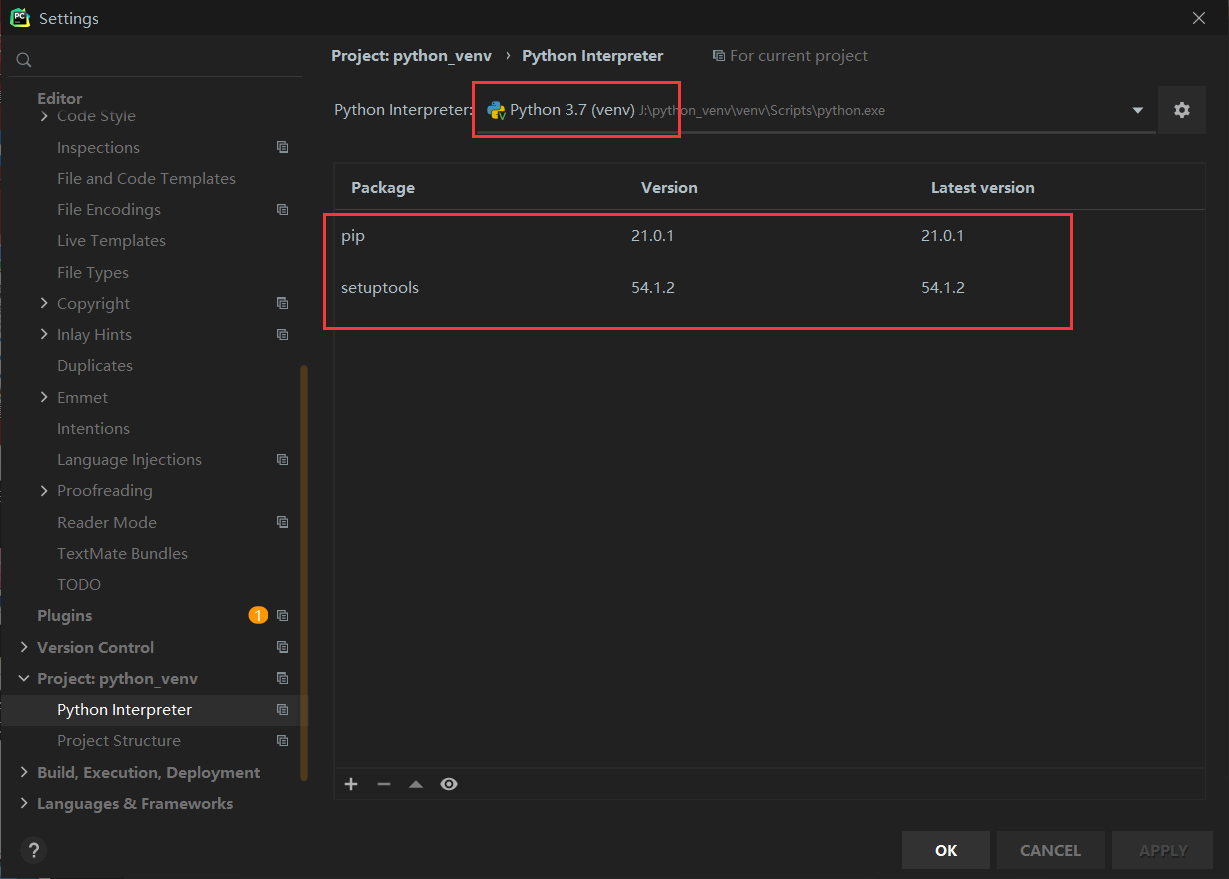Upgrade package with the up-arrow icon

click(416, 784)
